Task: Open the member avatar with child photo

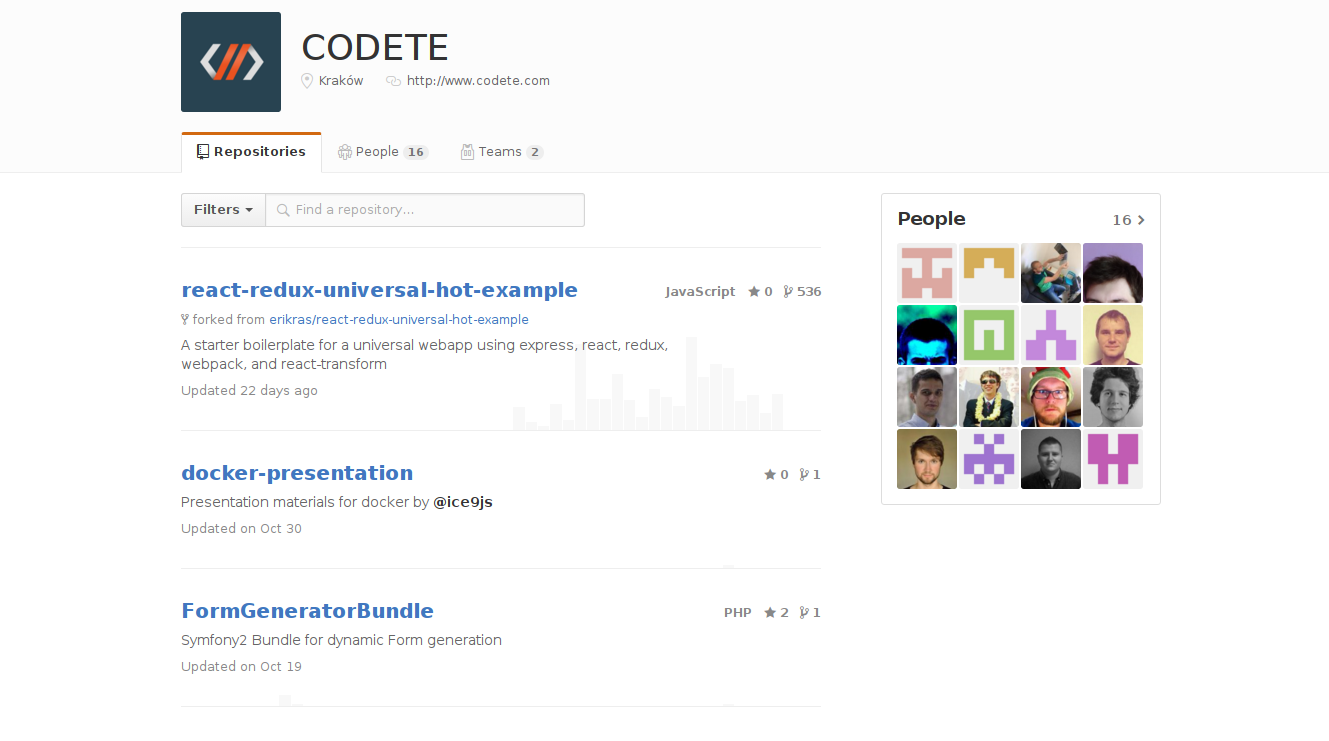Action: [x=1051, y=273]
